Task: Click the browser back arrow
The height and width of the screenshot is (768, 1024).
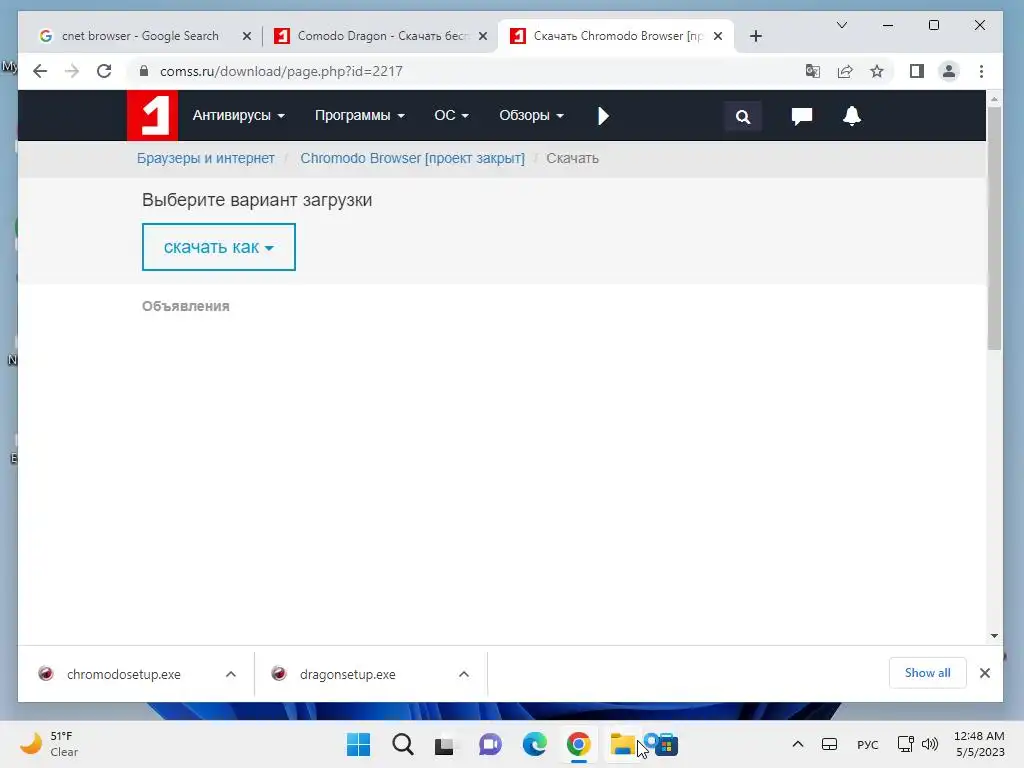Action: click(x=40, y=71)
